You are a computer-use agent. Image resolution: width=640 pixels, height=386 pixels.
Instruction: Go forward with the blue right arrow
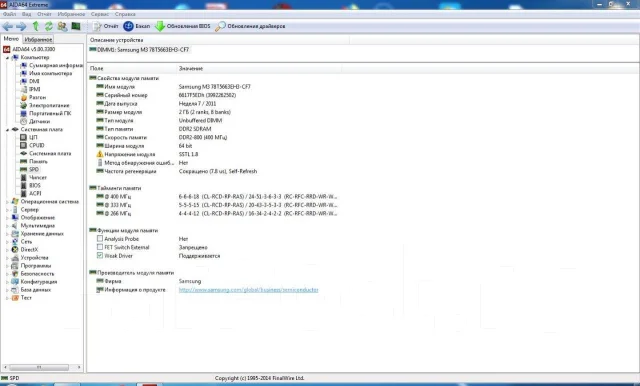pos(21,27)
